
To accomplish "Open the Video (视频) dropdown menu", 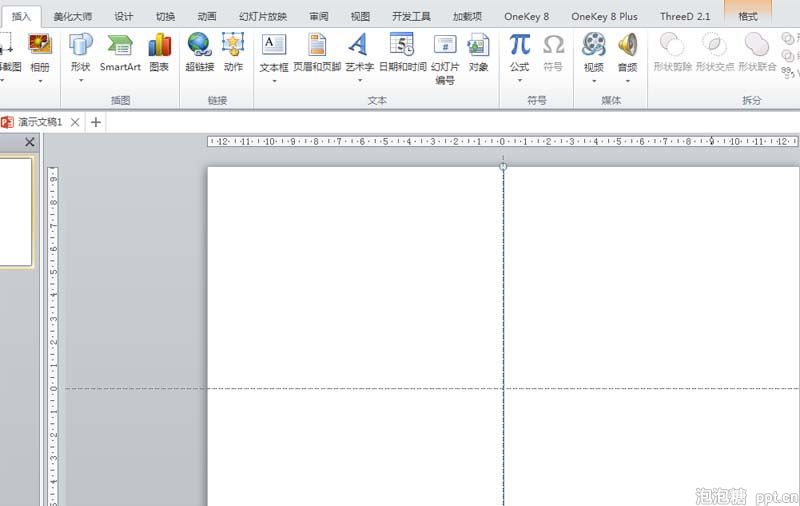I will tap(593, 80).
